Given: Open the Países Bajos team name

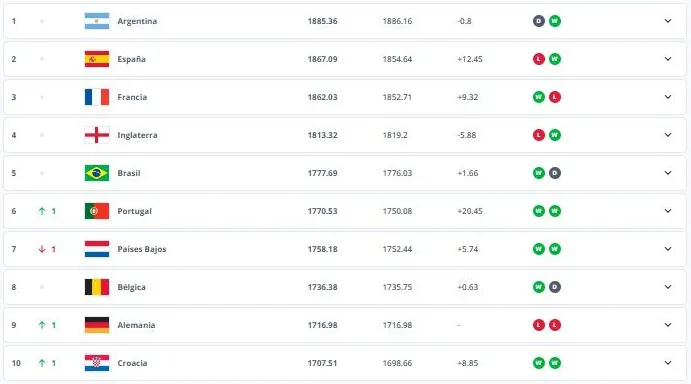Looking at the screenshot, I should point(141,249).
